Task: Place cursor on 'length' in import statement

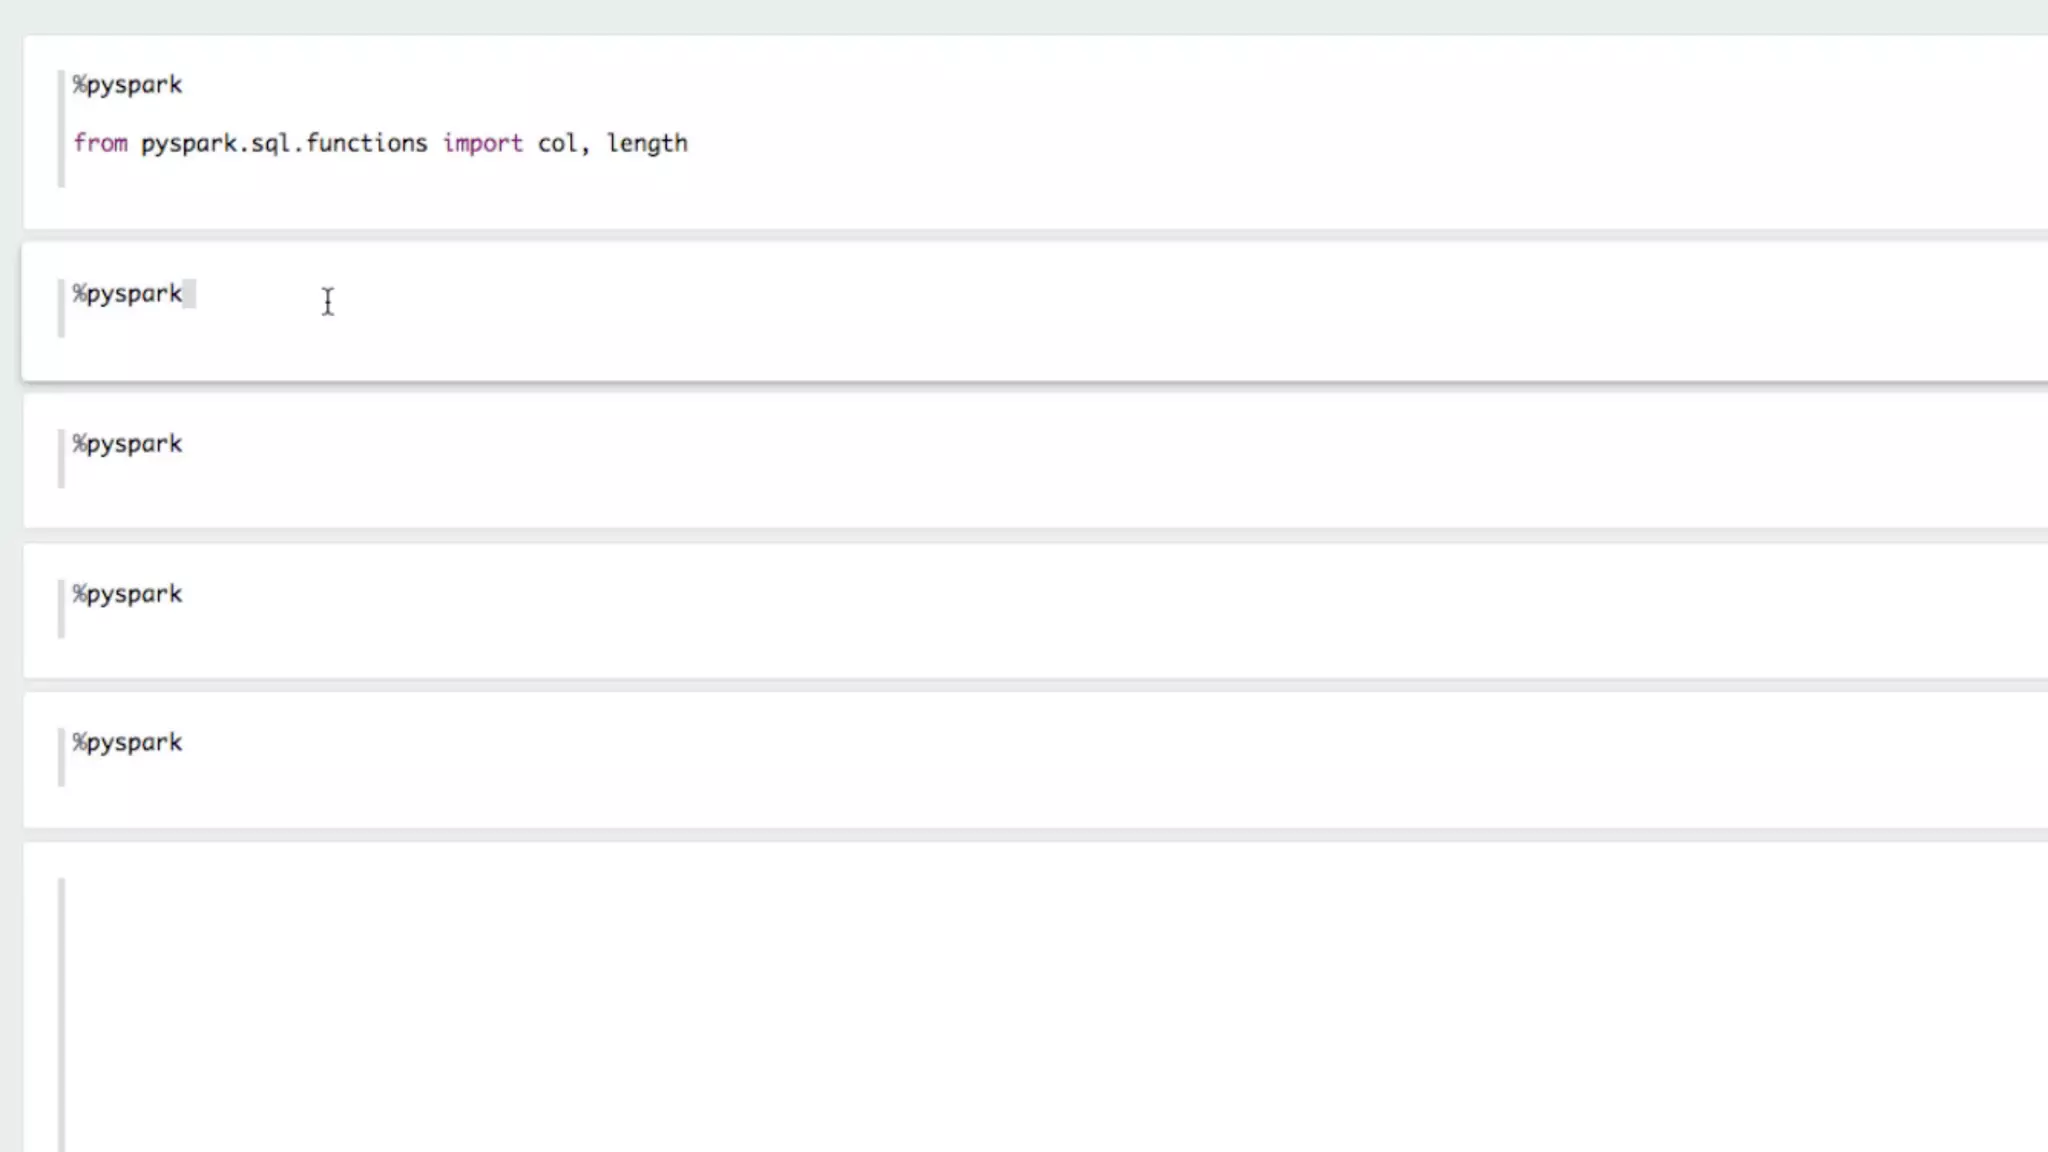Action: [646, 143]
